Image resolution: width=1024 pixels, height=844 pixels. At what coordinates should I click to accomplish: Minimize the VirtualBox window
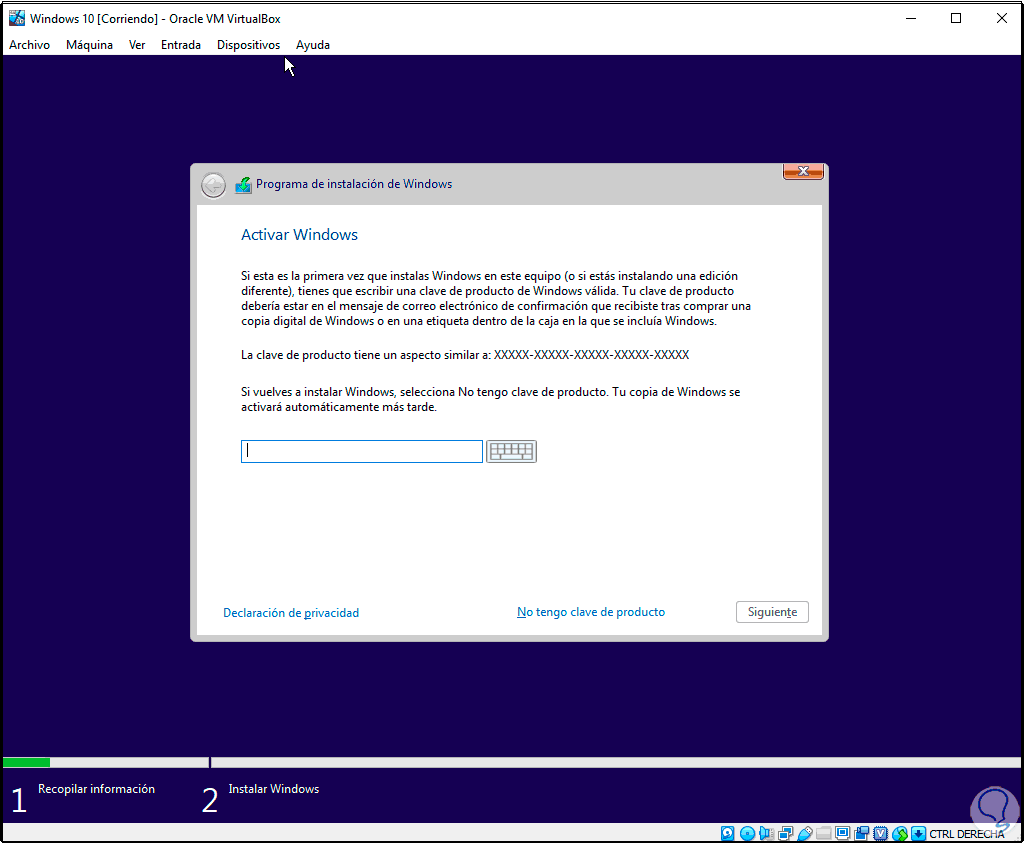pyautogui.click(x=911, y=18)
